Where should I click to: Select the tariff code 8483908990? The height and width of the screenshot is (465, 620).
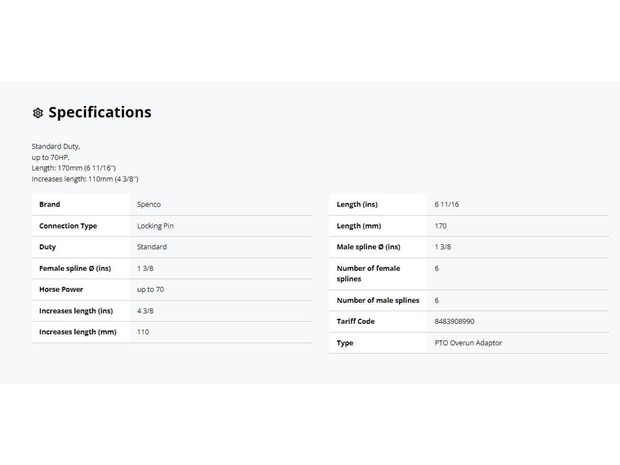point(455,321)
